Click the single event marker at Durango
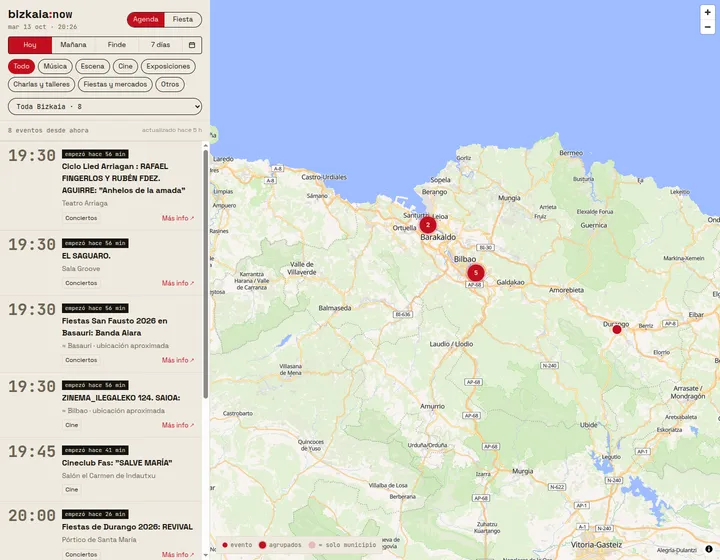This screenshot has height=560, width=720. coord(617,329)
